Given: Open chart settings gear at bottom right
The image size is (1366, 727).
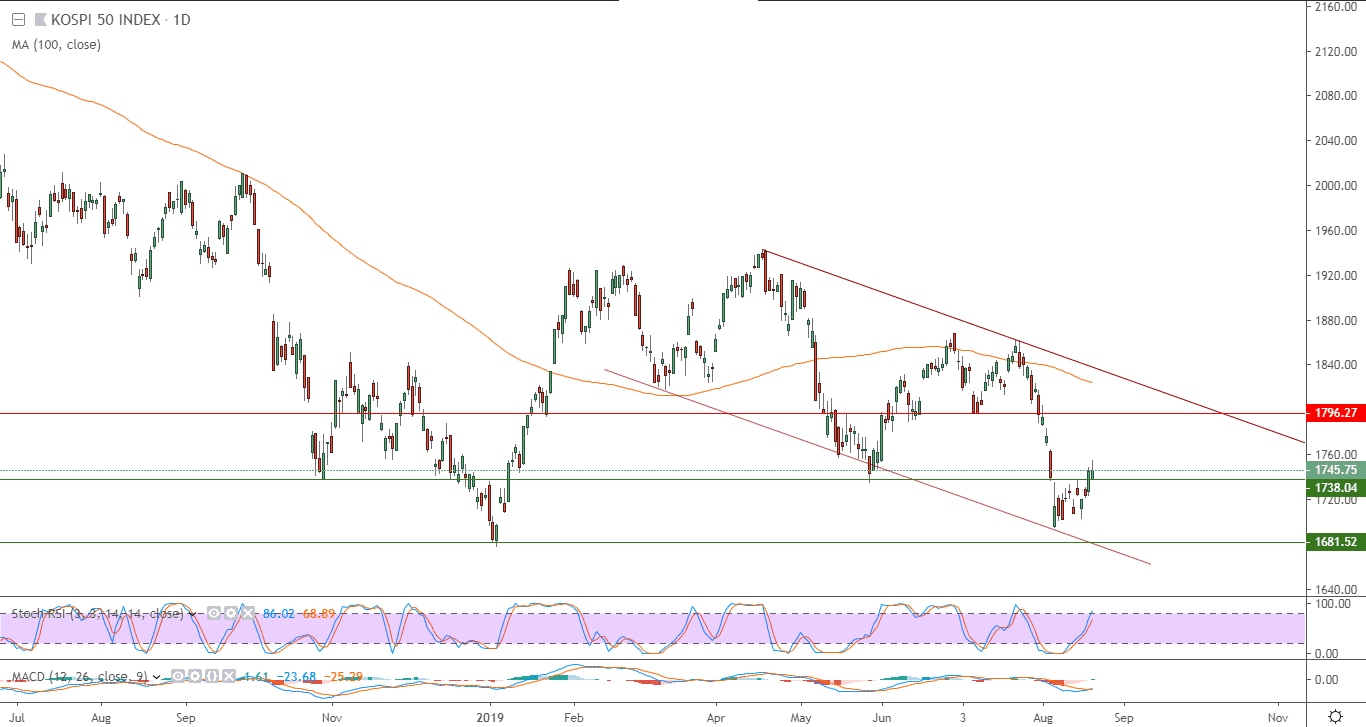Looking at the screenshot, I should point(1335,716).
